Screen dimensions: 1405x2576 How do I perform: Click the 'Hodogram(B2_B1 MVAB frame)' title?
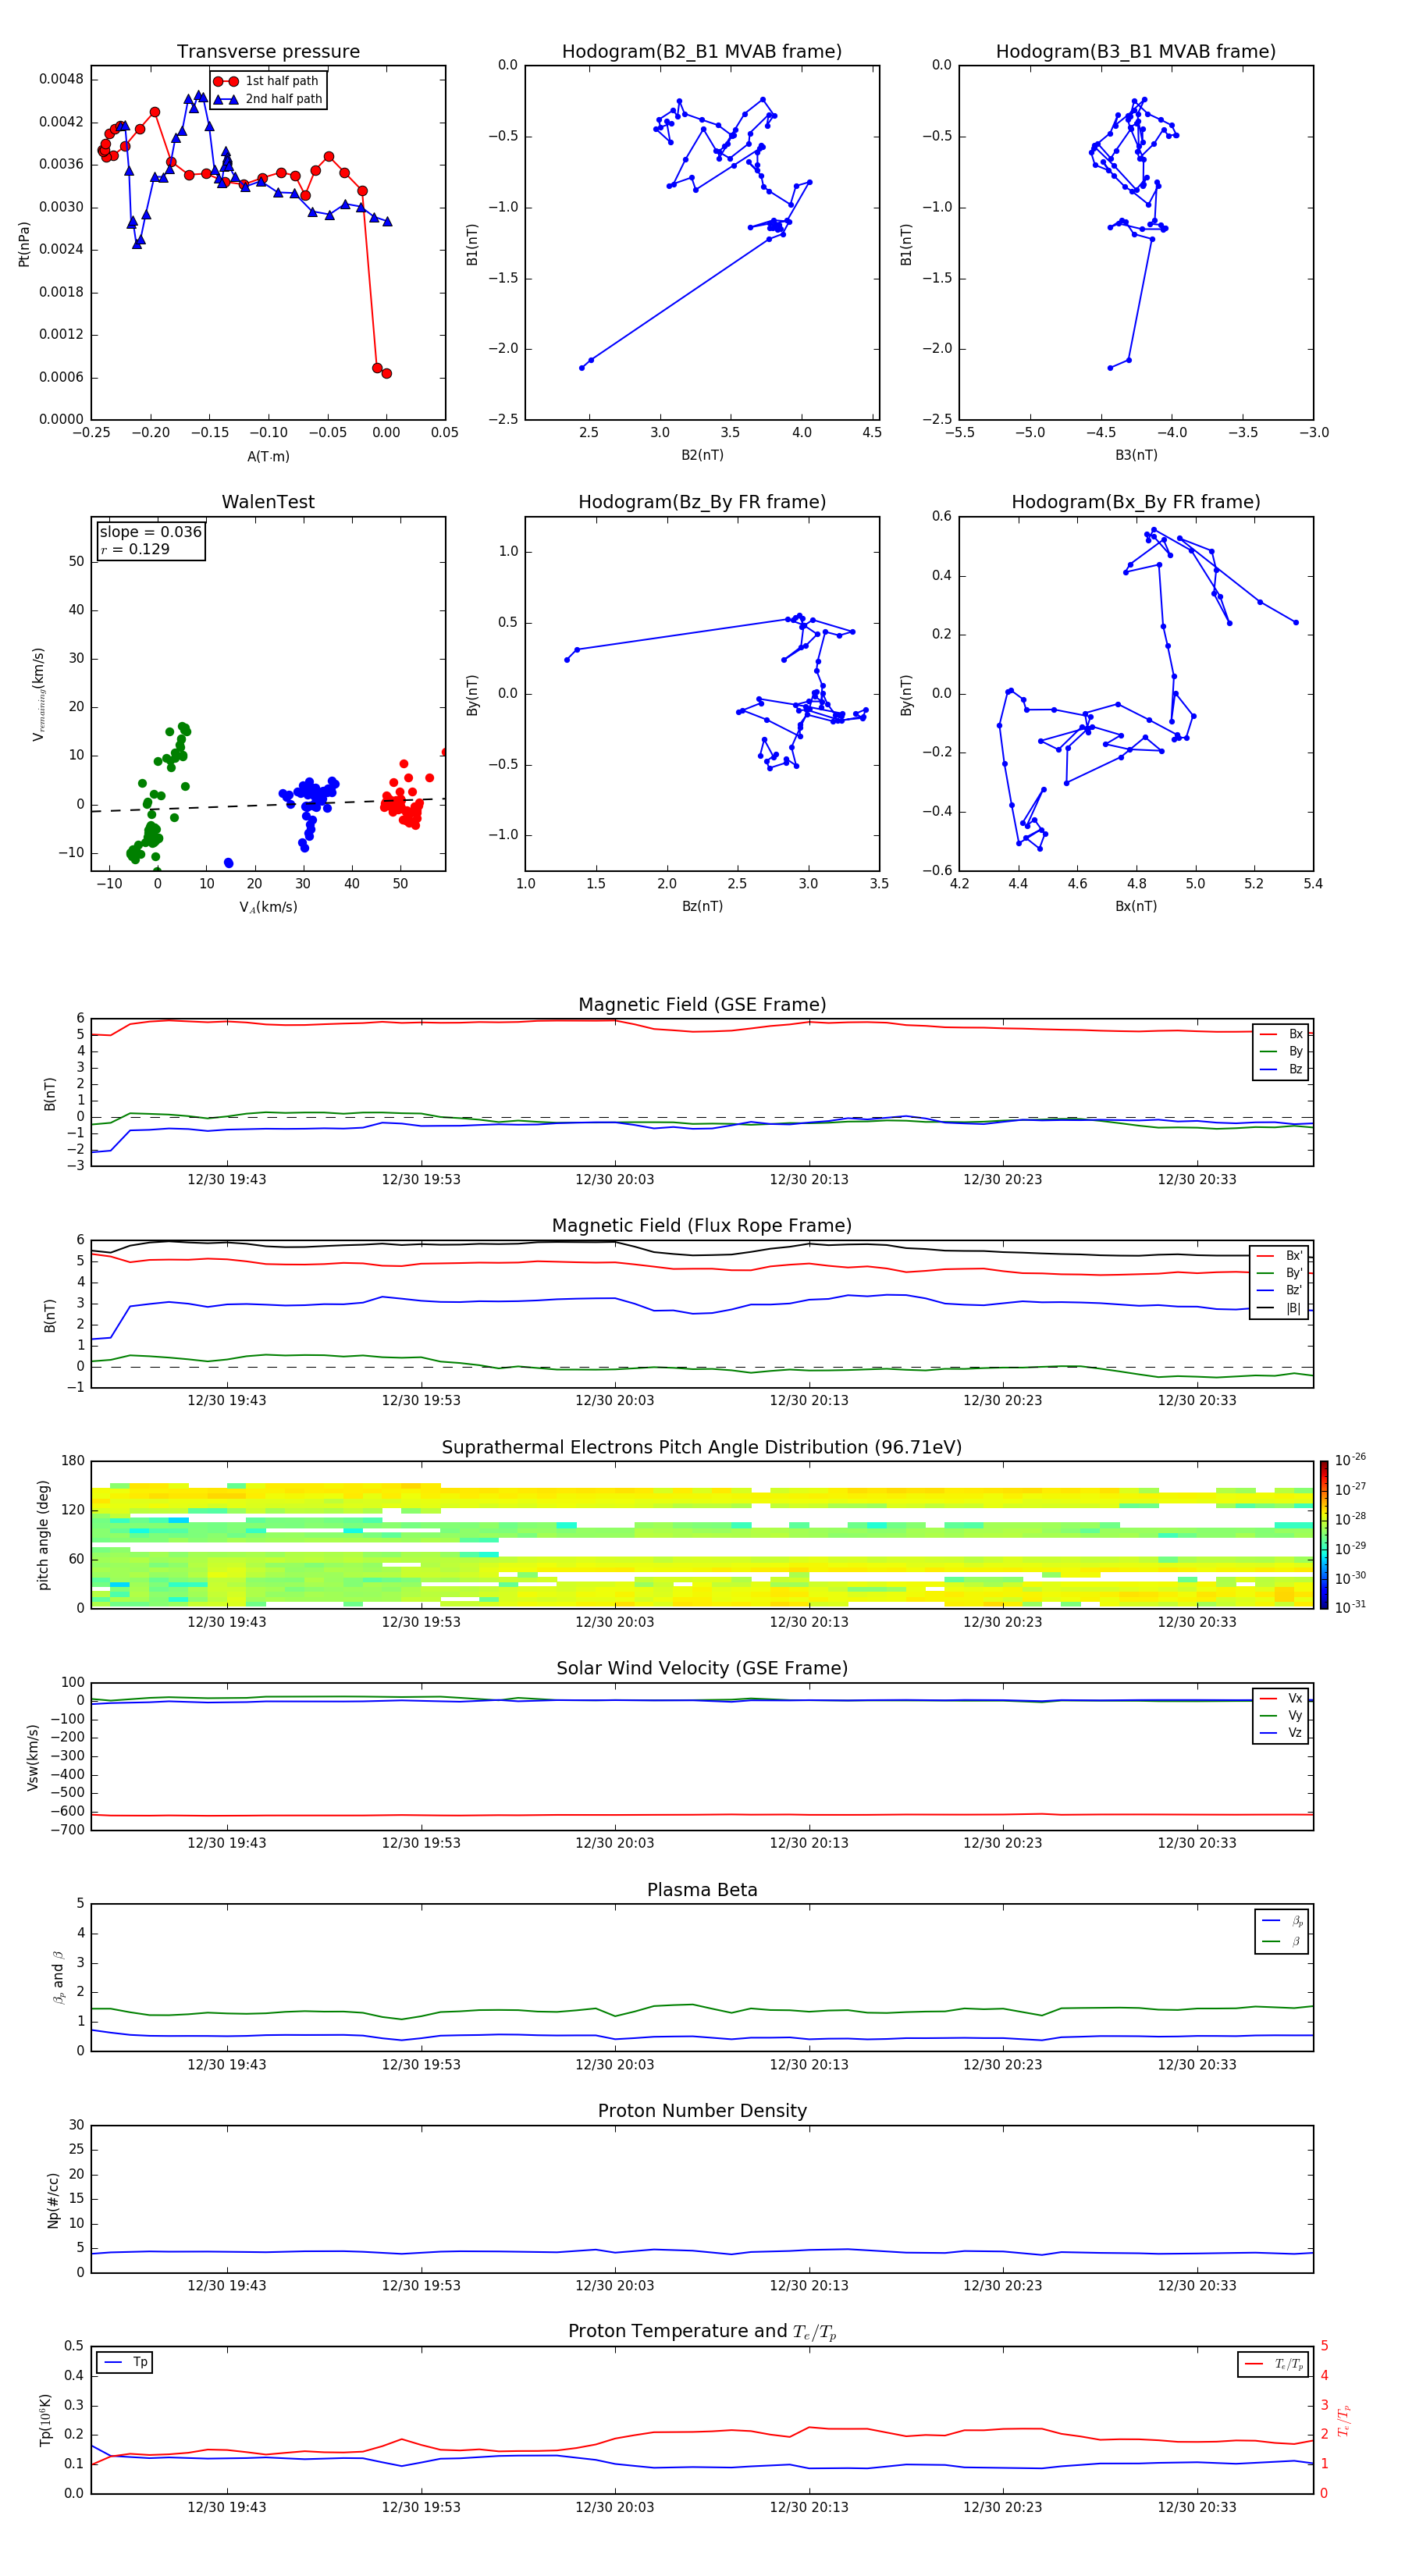pyautogui.click(x=702, y=51)
